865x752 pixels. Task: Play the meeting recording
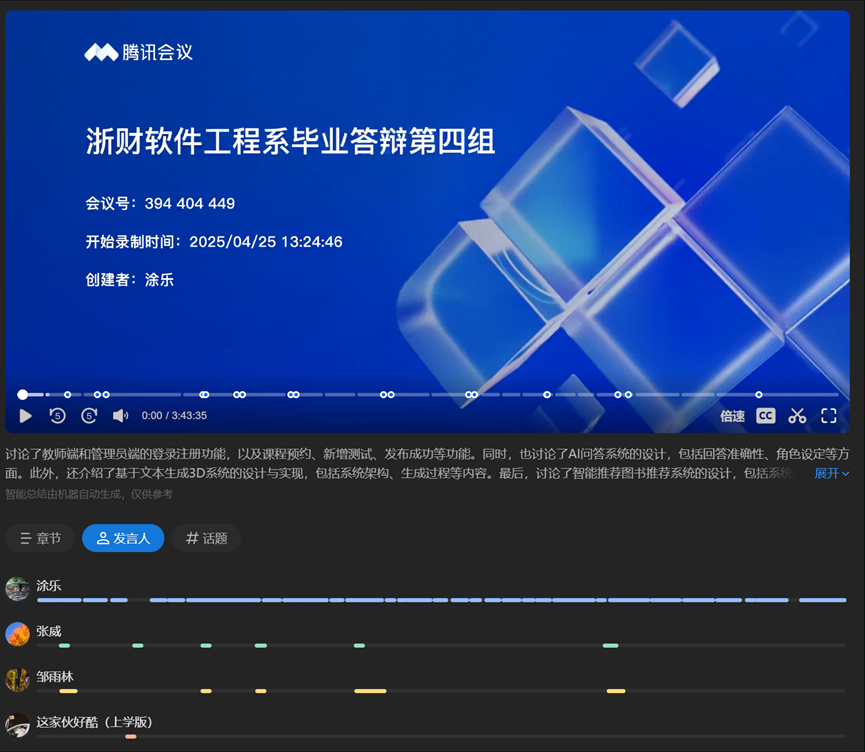[26, 416]
